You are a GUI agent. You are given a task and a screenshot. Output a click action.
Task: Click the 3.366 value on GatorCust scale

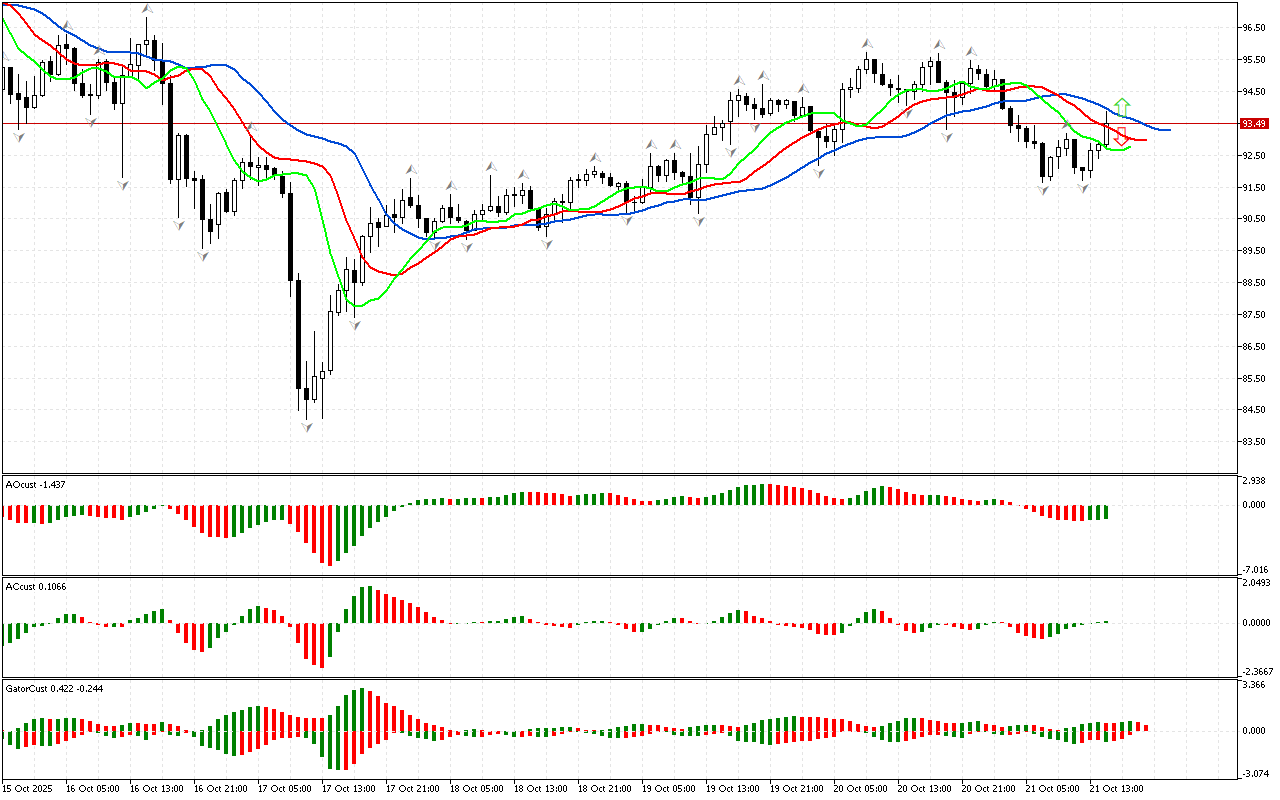click(1254, 686)
